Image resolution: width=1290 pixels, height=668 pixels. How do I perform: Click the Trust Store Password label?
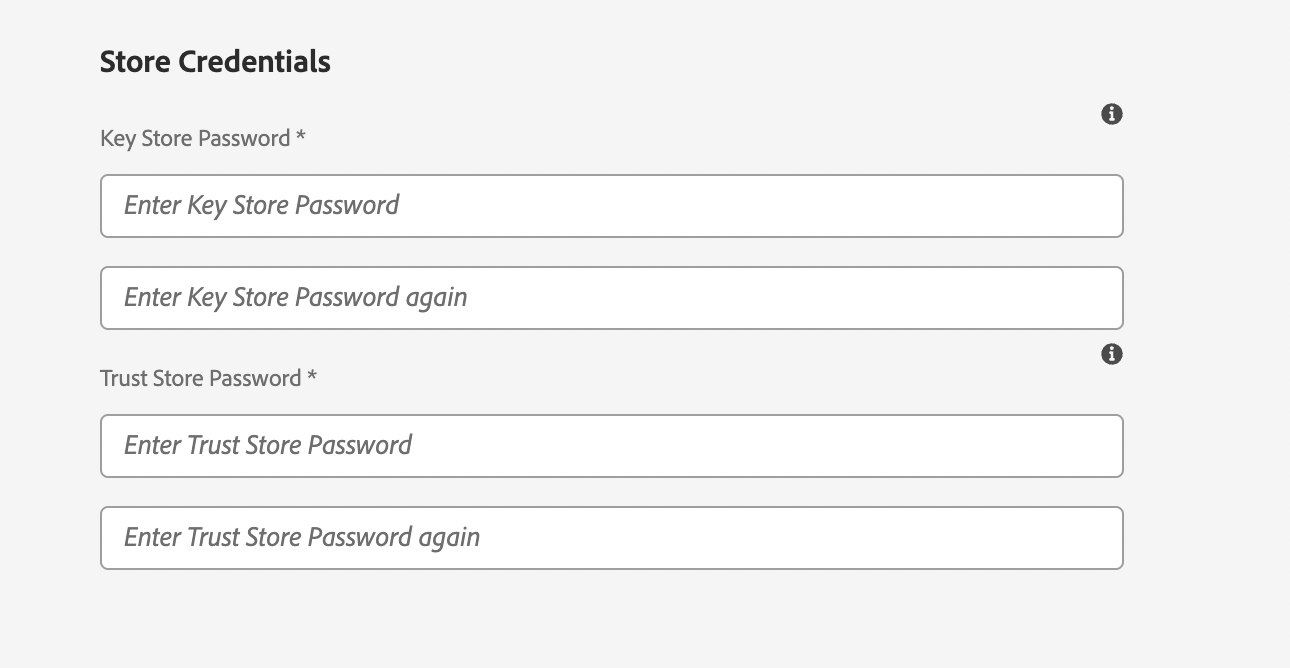click(x=200, y=378)
